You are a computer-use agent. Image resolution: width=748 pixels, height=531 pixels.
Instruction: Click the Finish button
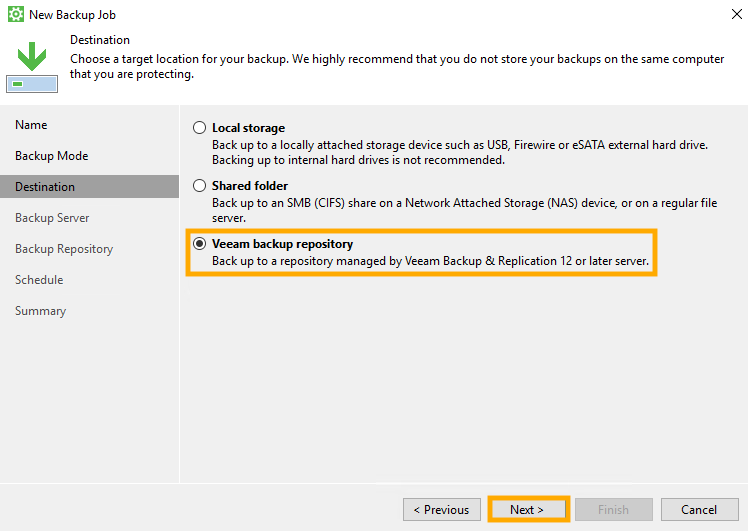click(x=613, y=510)
